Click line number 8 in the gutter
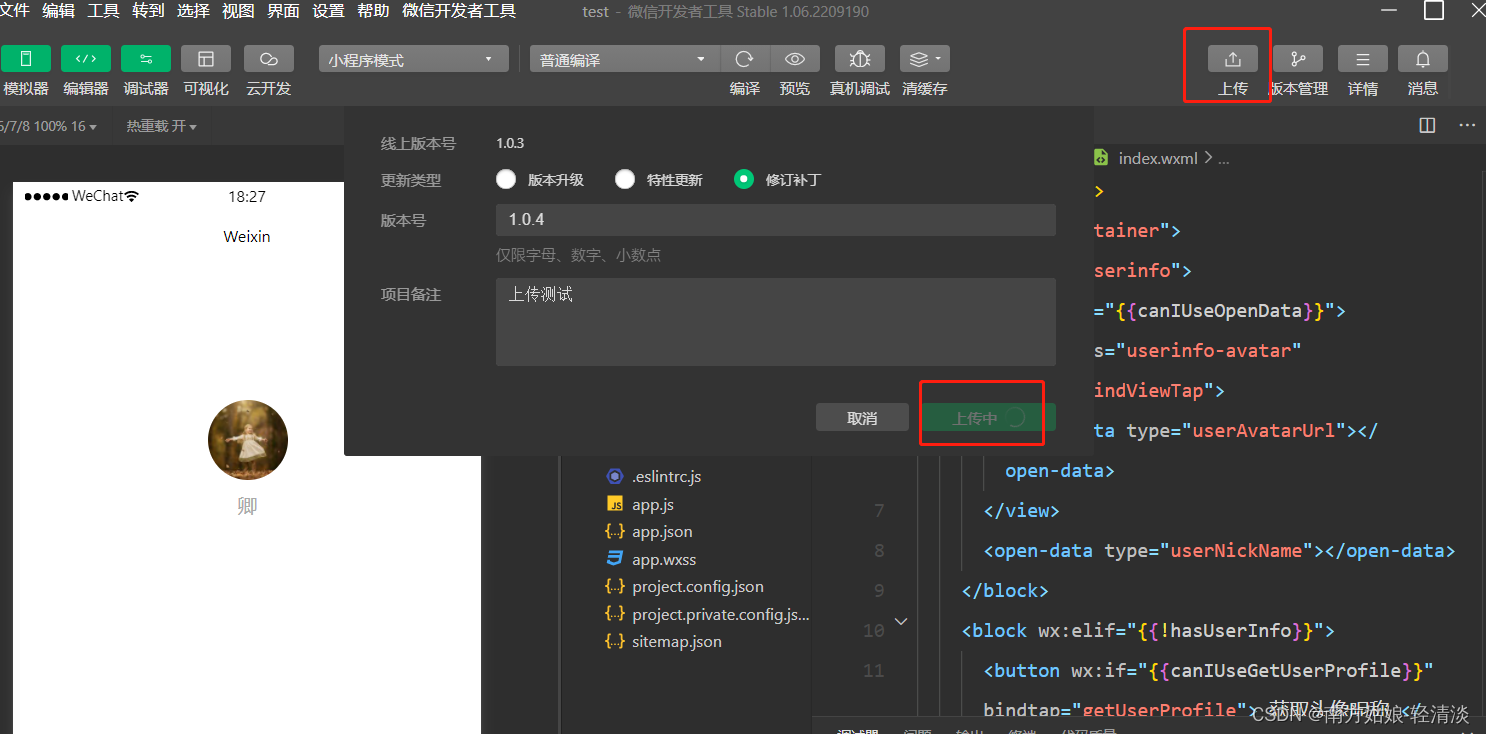 tap(879, 551)
